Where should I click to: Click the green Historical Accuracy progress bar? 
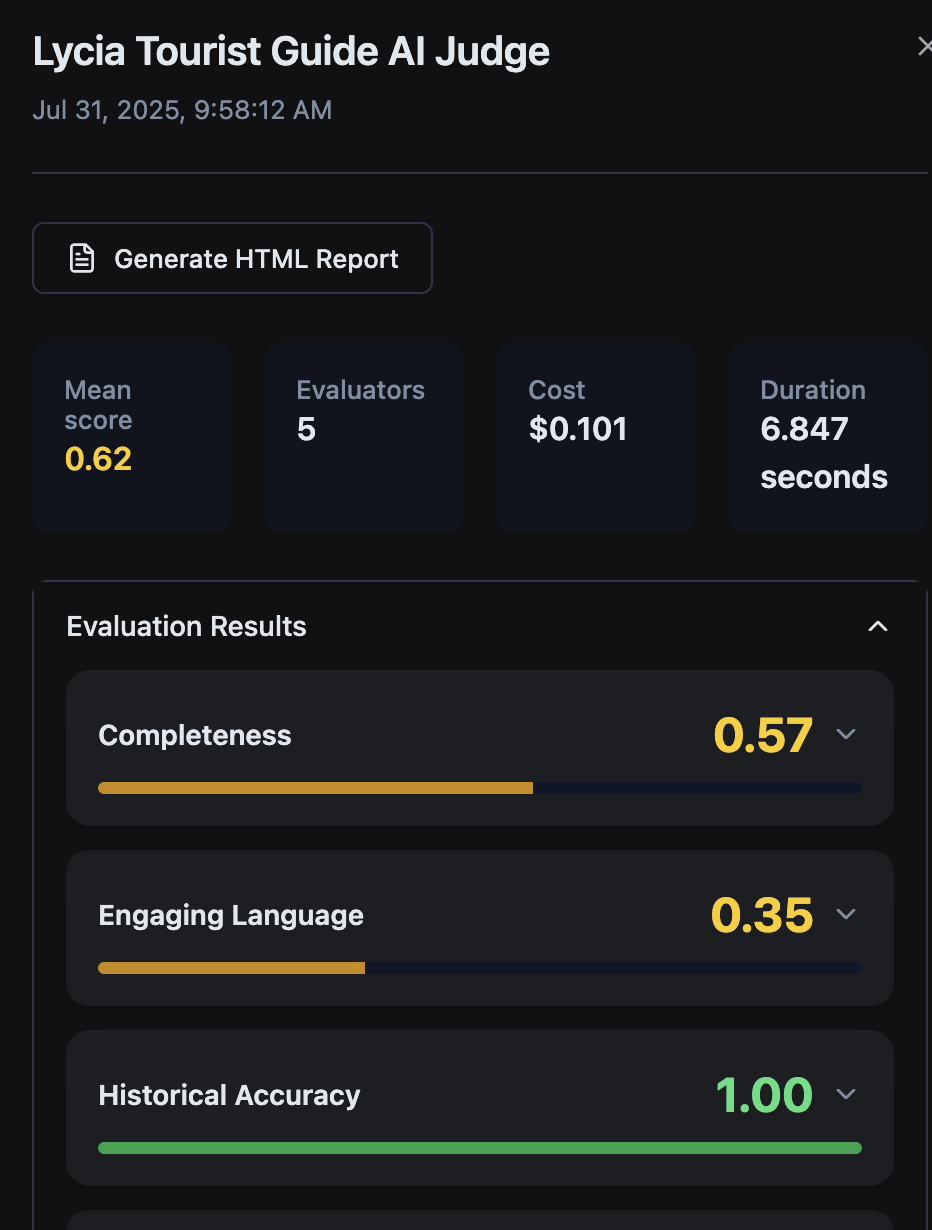[x=479, y=1148]
